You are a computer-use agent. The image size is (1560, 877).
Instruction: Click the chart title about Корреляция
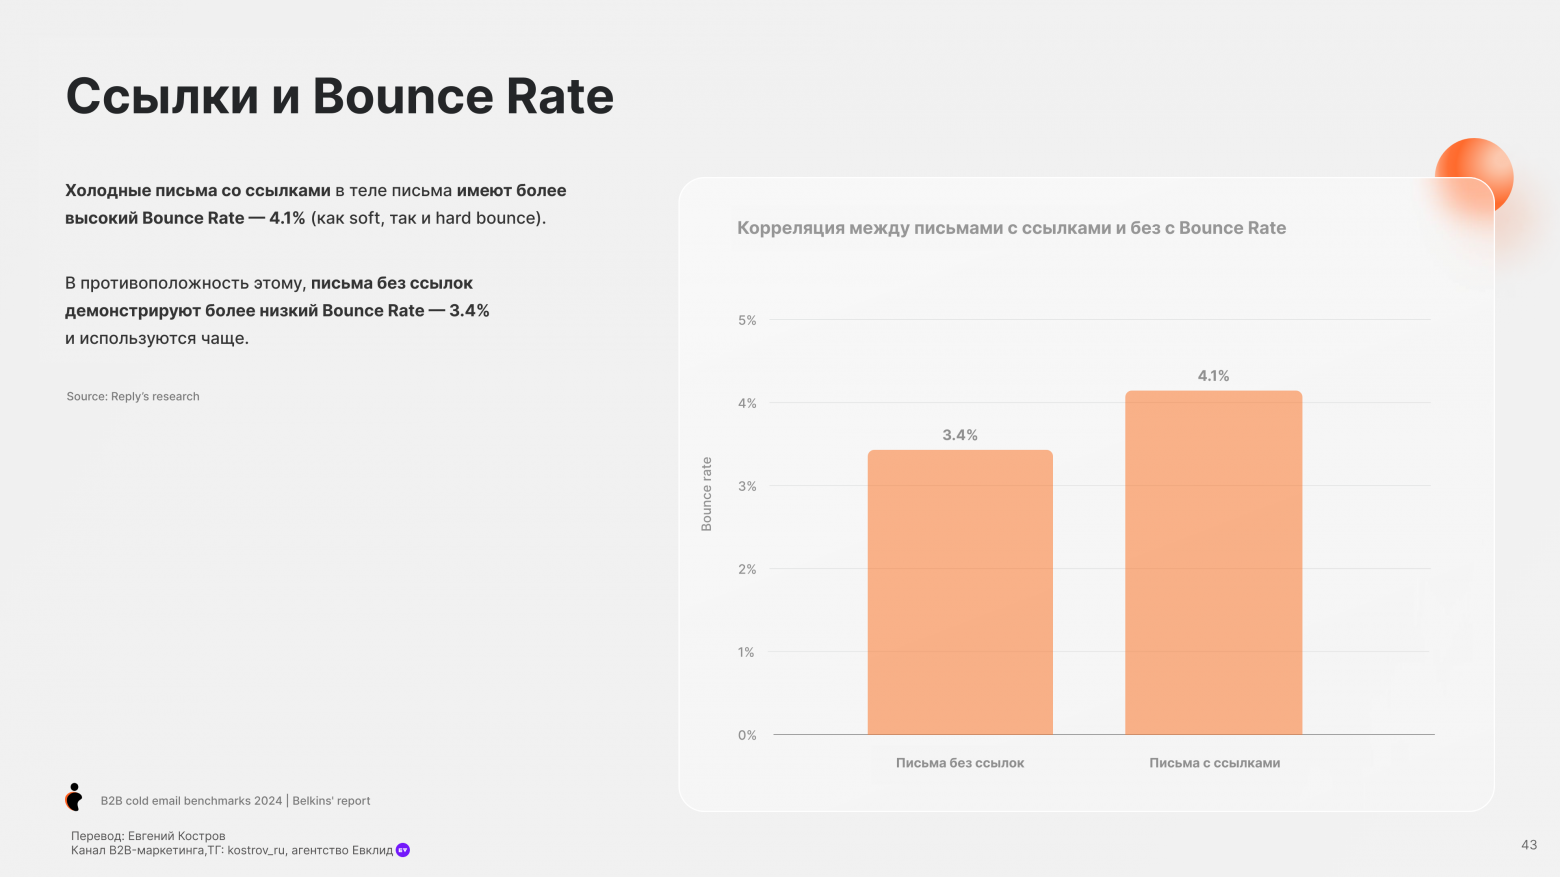pyautogui.click(x=1011, y=228)
